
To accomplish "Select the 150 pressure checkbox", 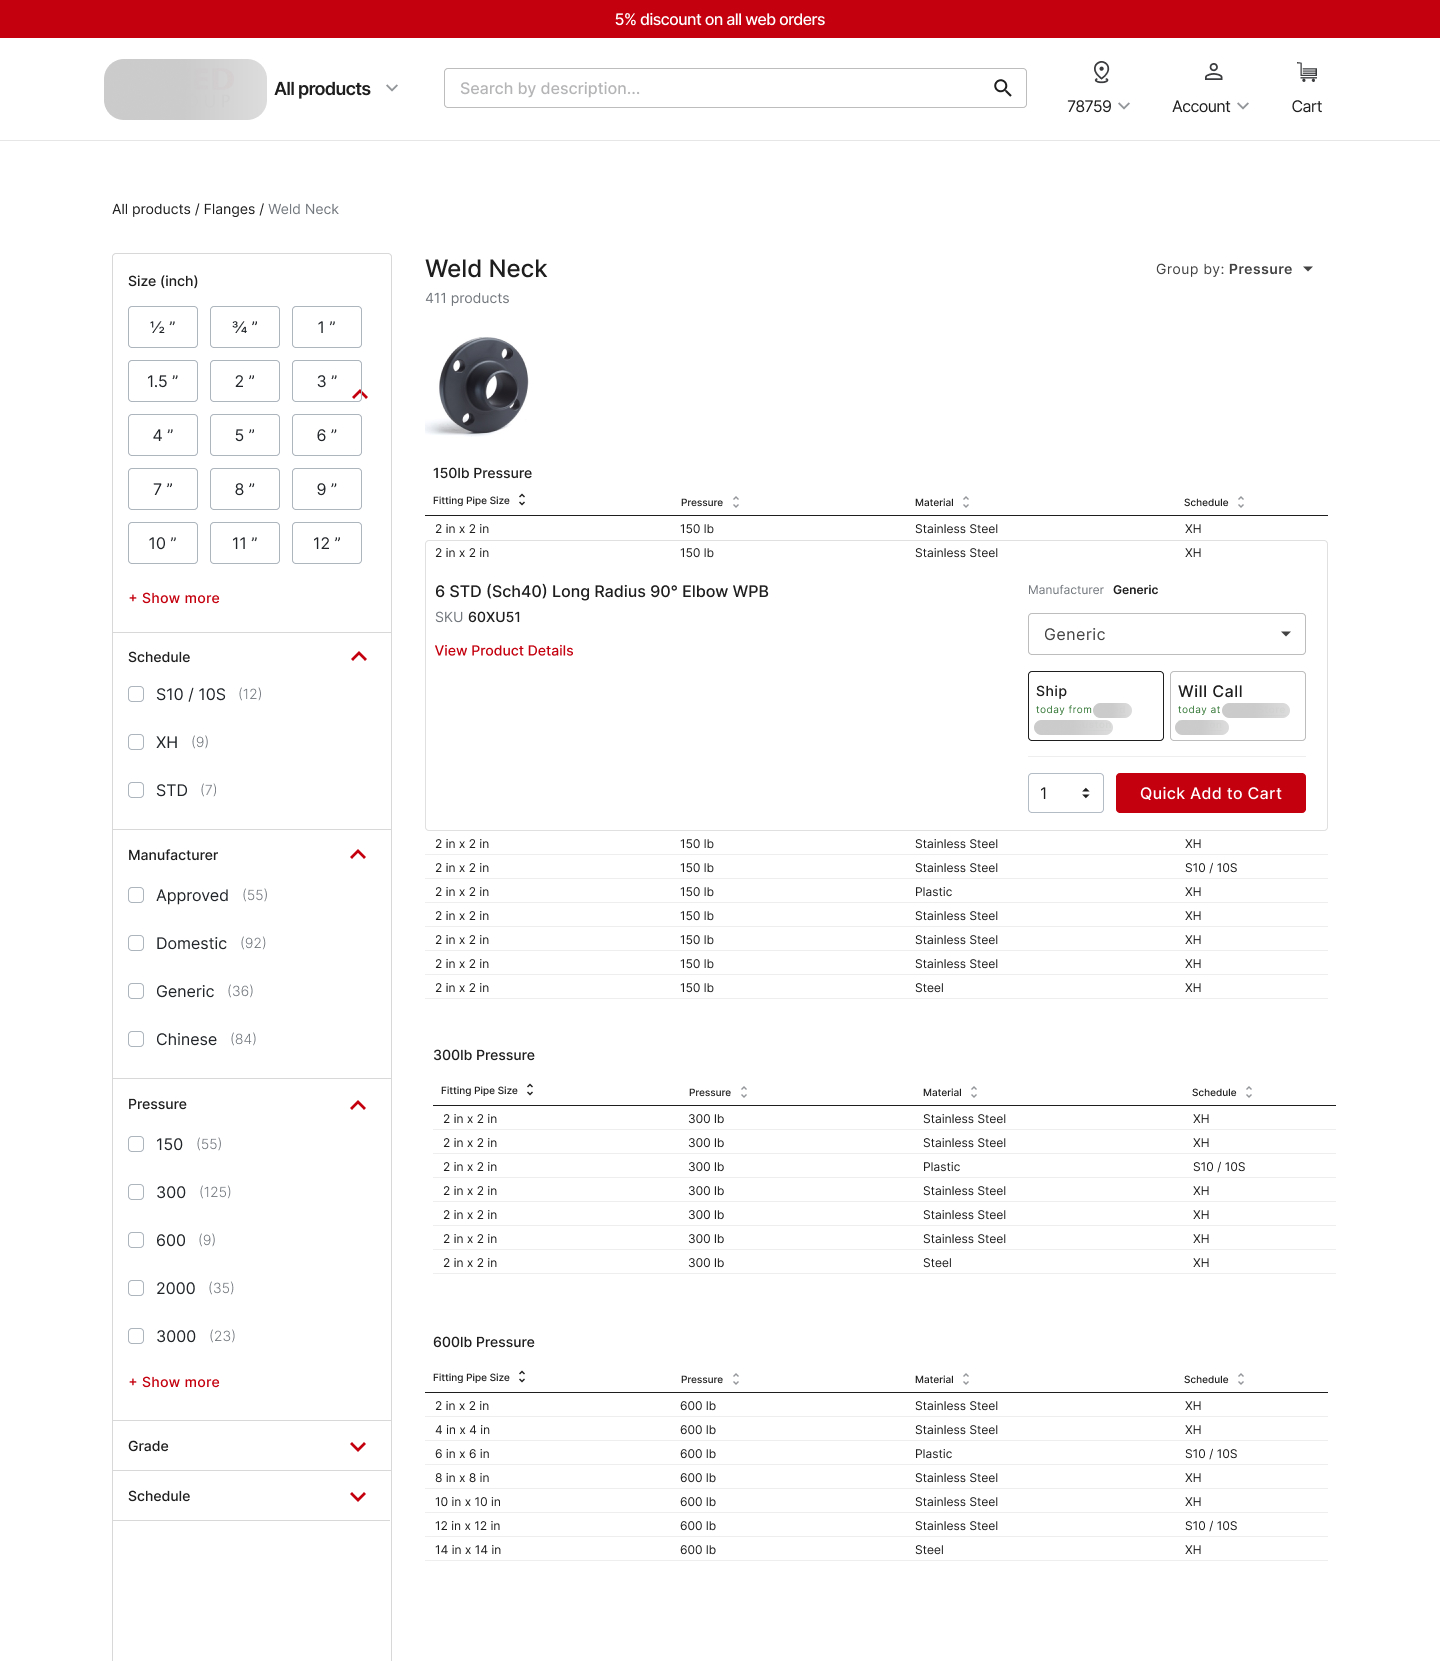I will coord(136,1144).
